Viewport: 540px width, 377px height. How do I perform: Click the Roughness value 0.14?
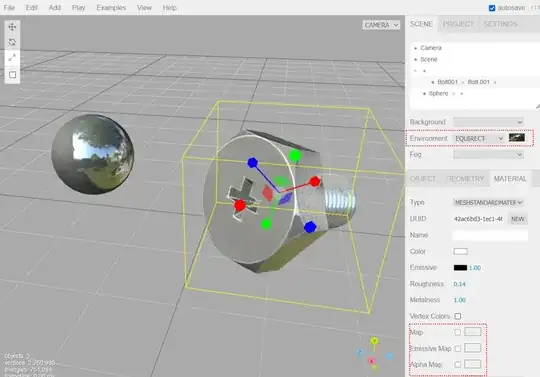460,284
